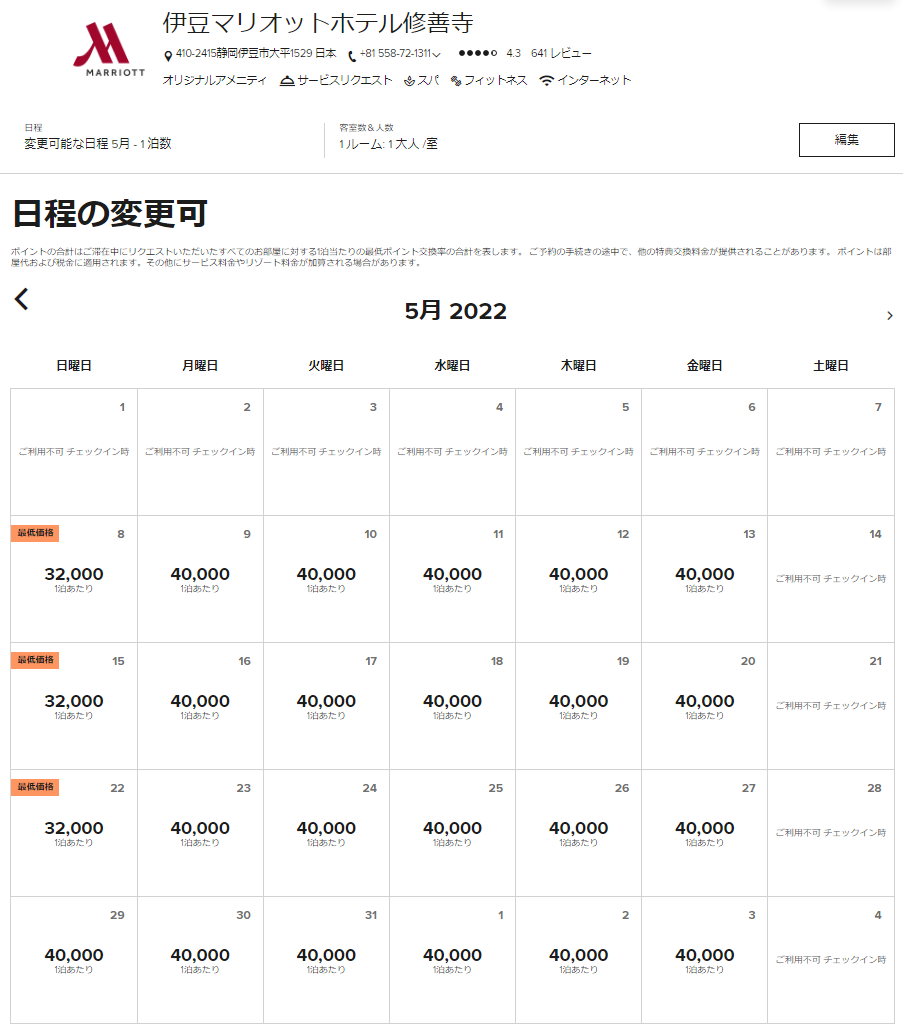
Task: Open the hotel address link
Action: pyautogui.click(x=256, y=53)
